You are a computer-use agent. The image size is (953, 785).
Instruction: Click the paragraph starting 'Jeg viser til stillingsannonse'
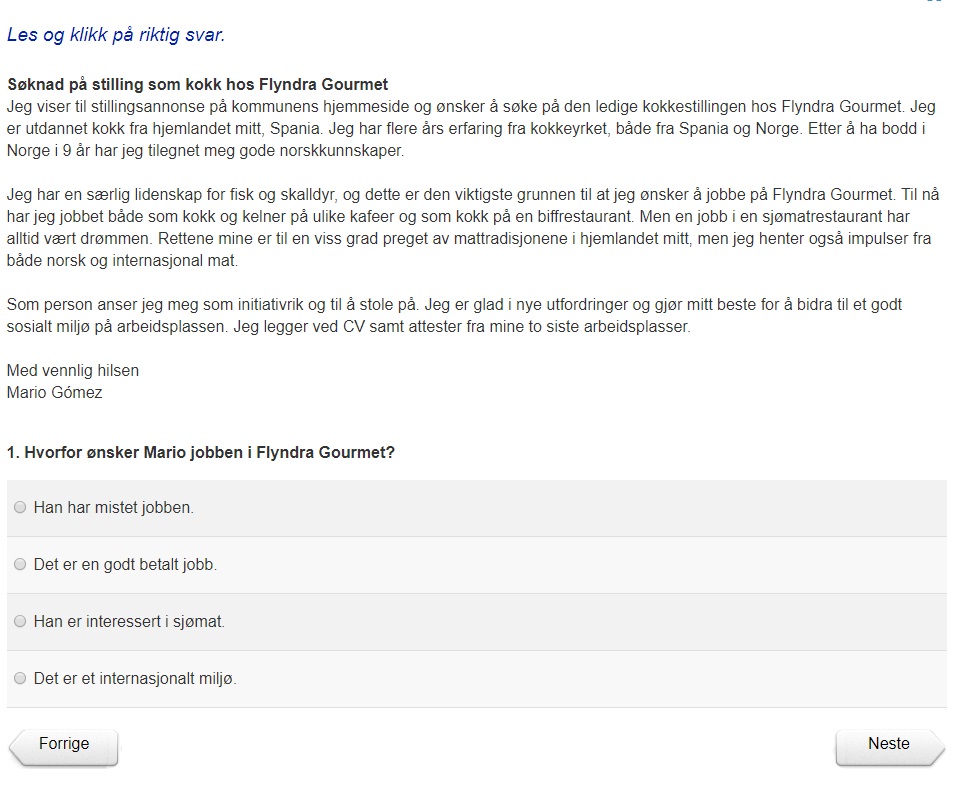(x=470, y=128)
